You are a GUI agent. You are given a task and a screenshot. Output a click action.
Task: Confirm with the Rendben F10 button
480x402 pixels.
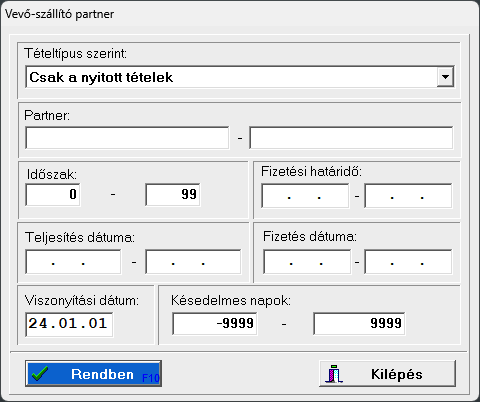point(93,373)
